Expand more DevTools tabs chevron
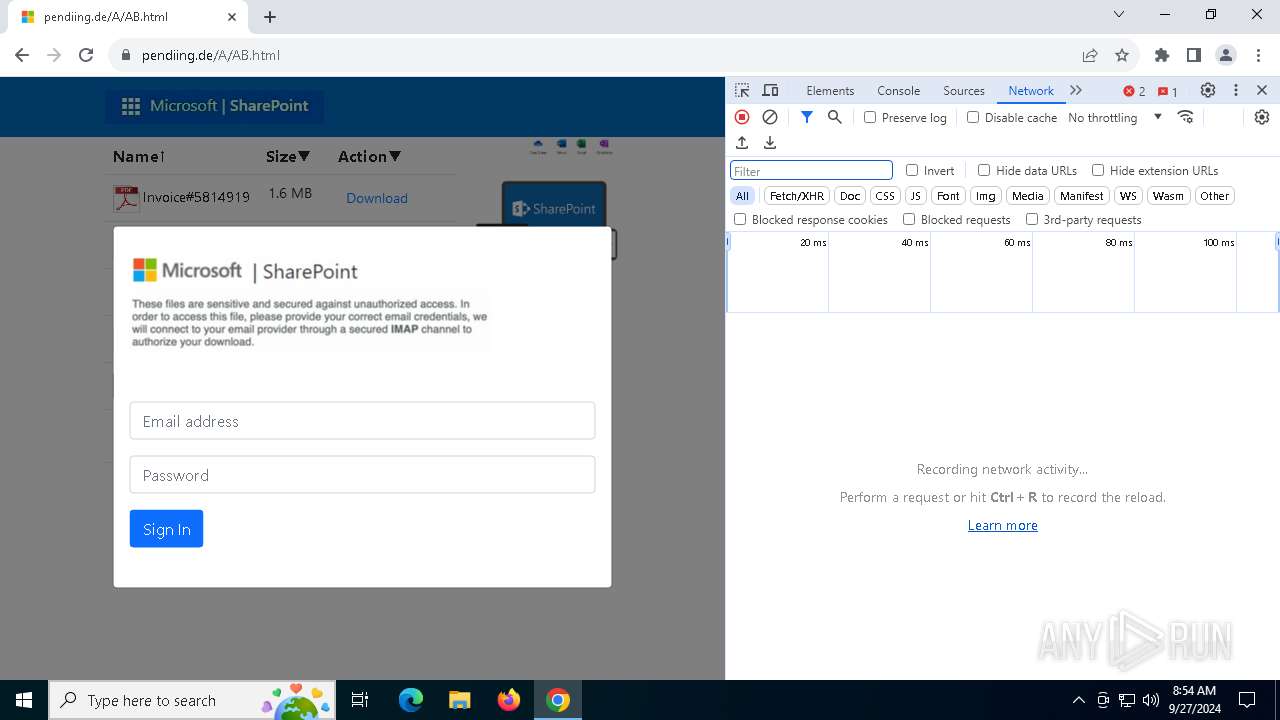Viewport: 1280px width, 720px height. (x=1076, y=90)
